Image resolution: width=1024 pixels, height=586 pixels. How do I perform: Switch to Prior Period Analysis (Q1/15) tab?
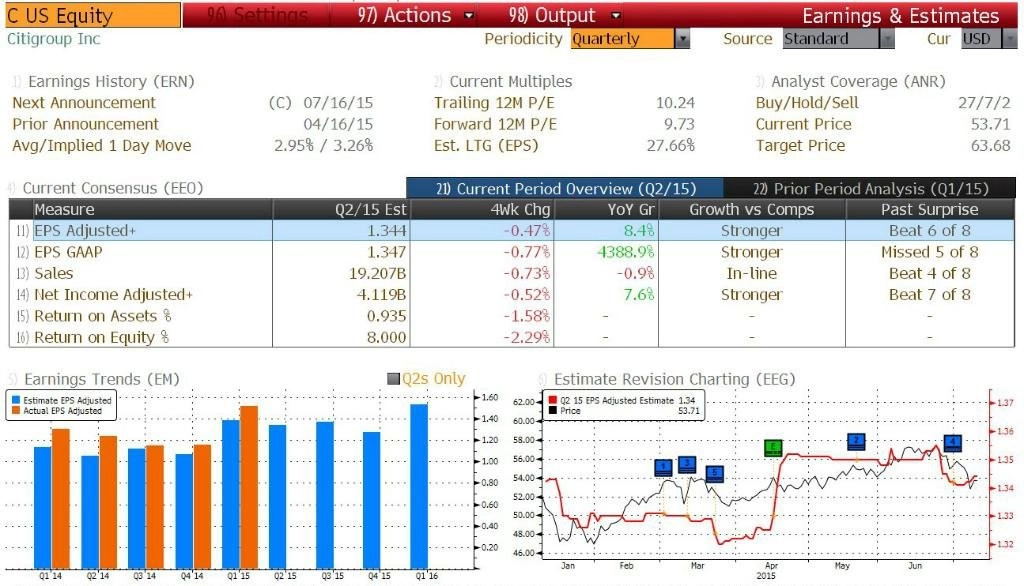click(x=870, y=189)
